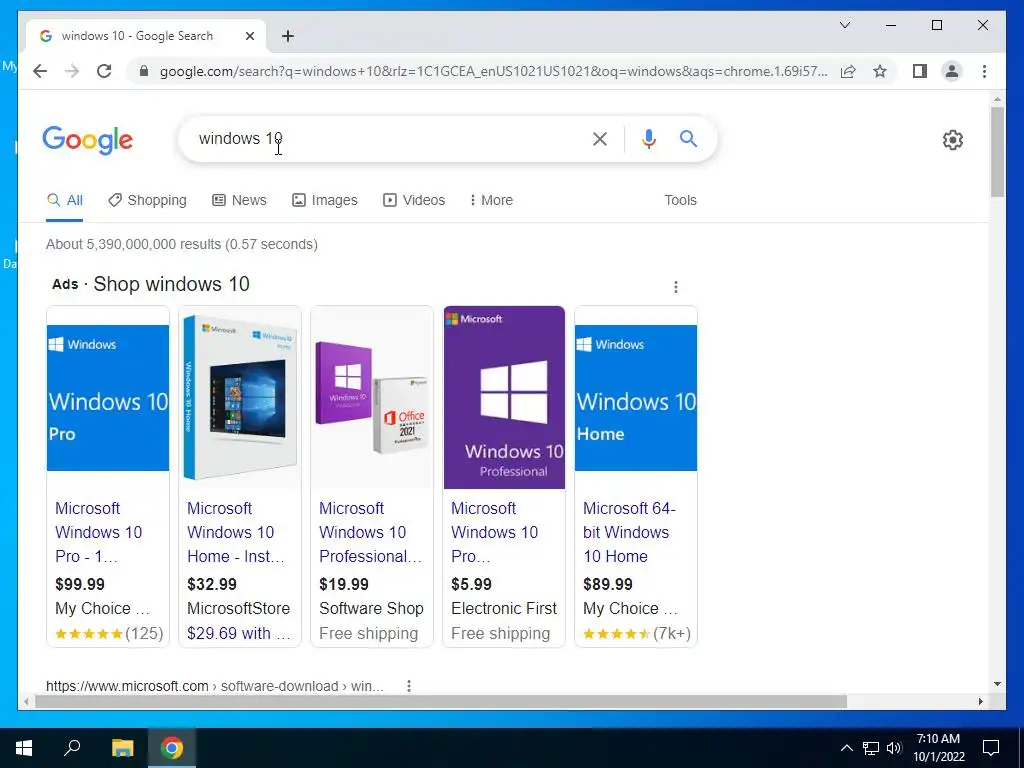Image resolution: width=1024 pixels, height=768 pixels.
Task: Open Chrome's side panel
Action: (920, 71)
